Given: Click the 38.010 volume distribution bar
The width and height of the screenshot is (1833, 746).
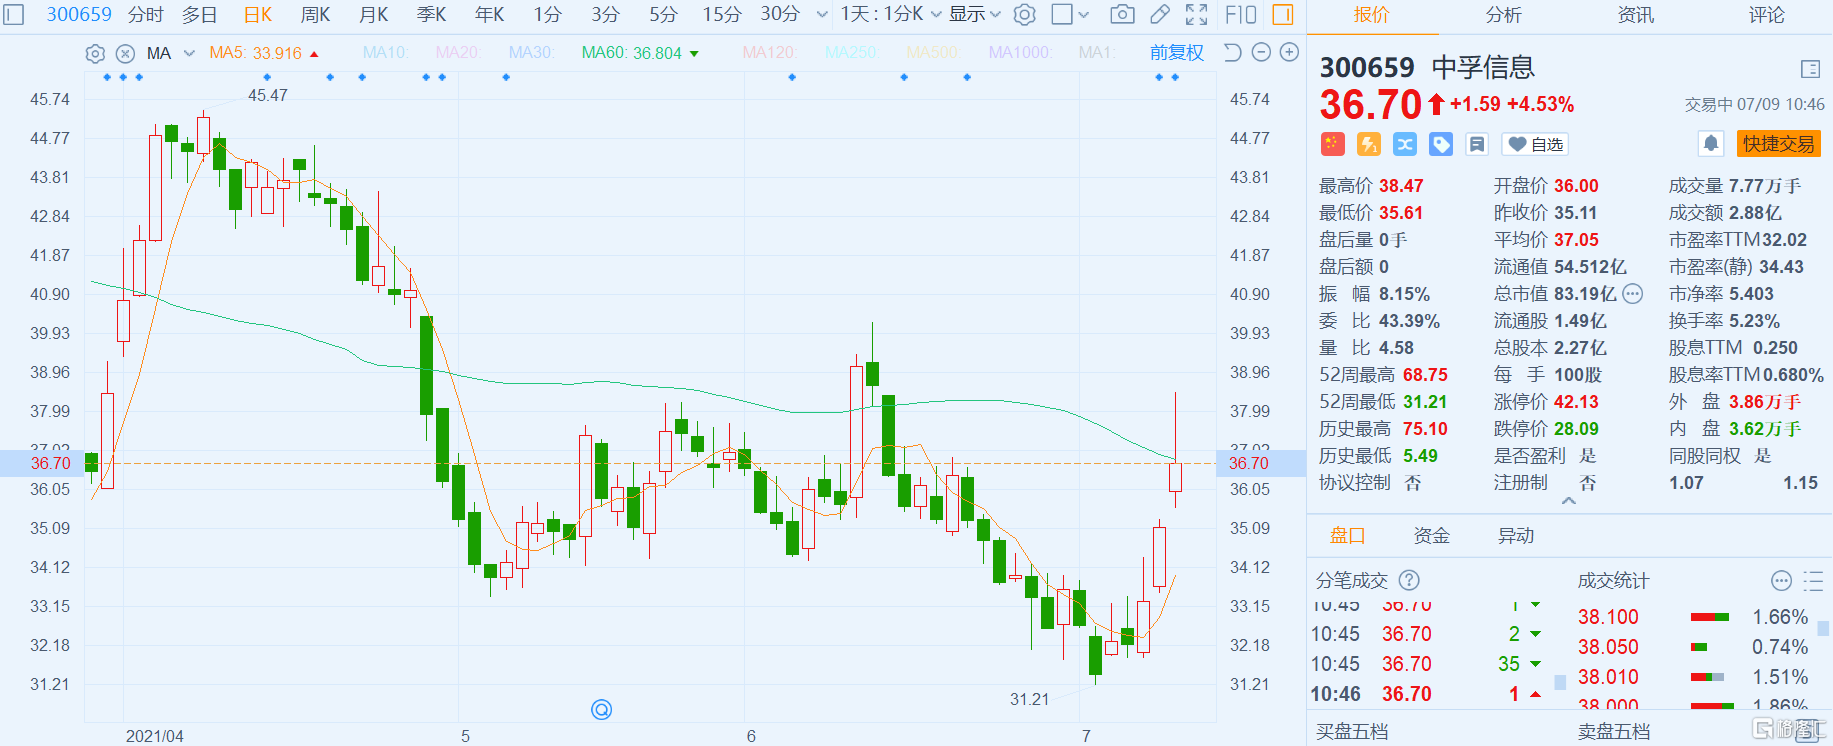Looking at the screenshot, I should point(1708,677).
